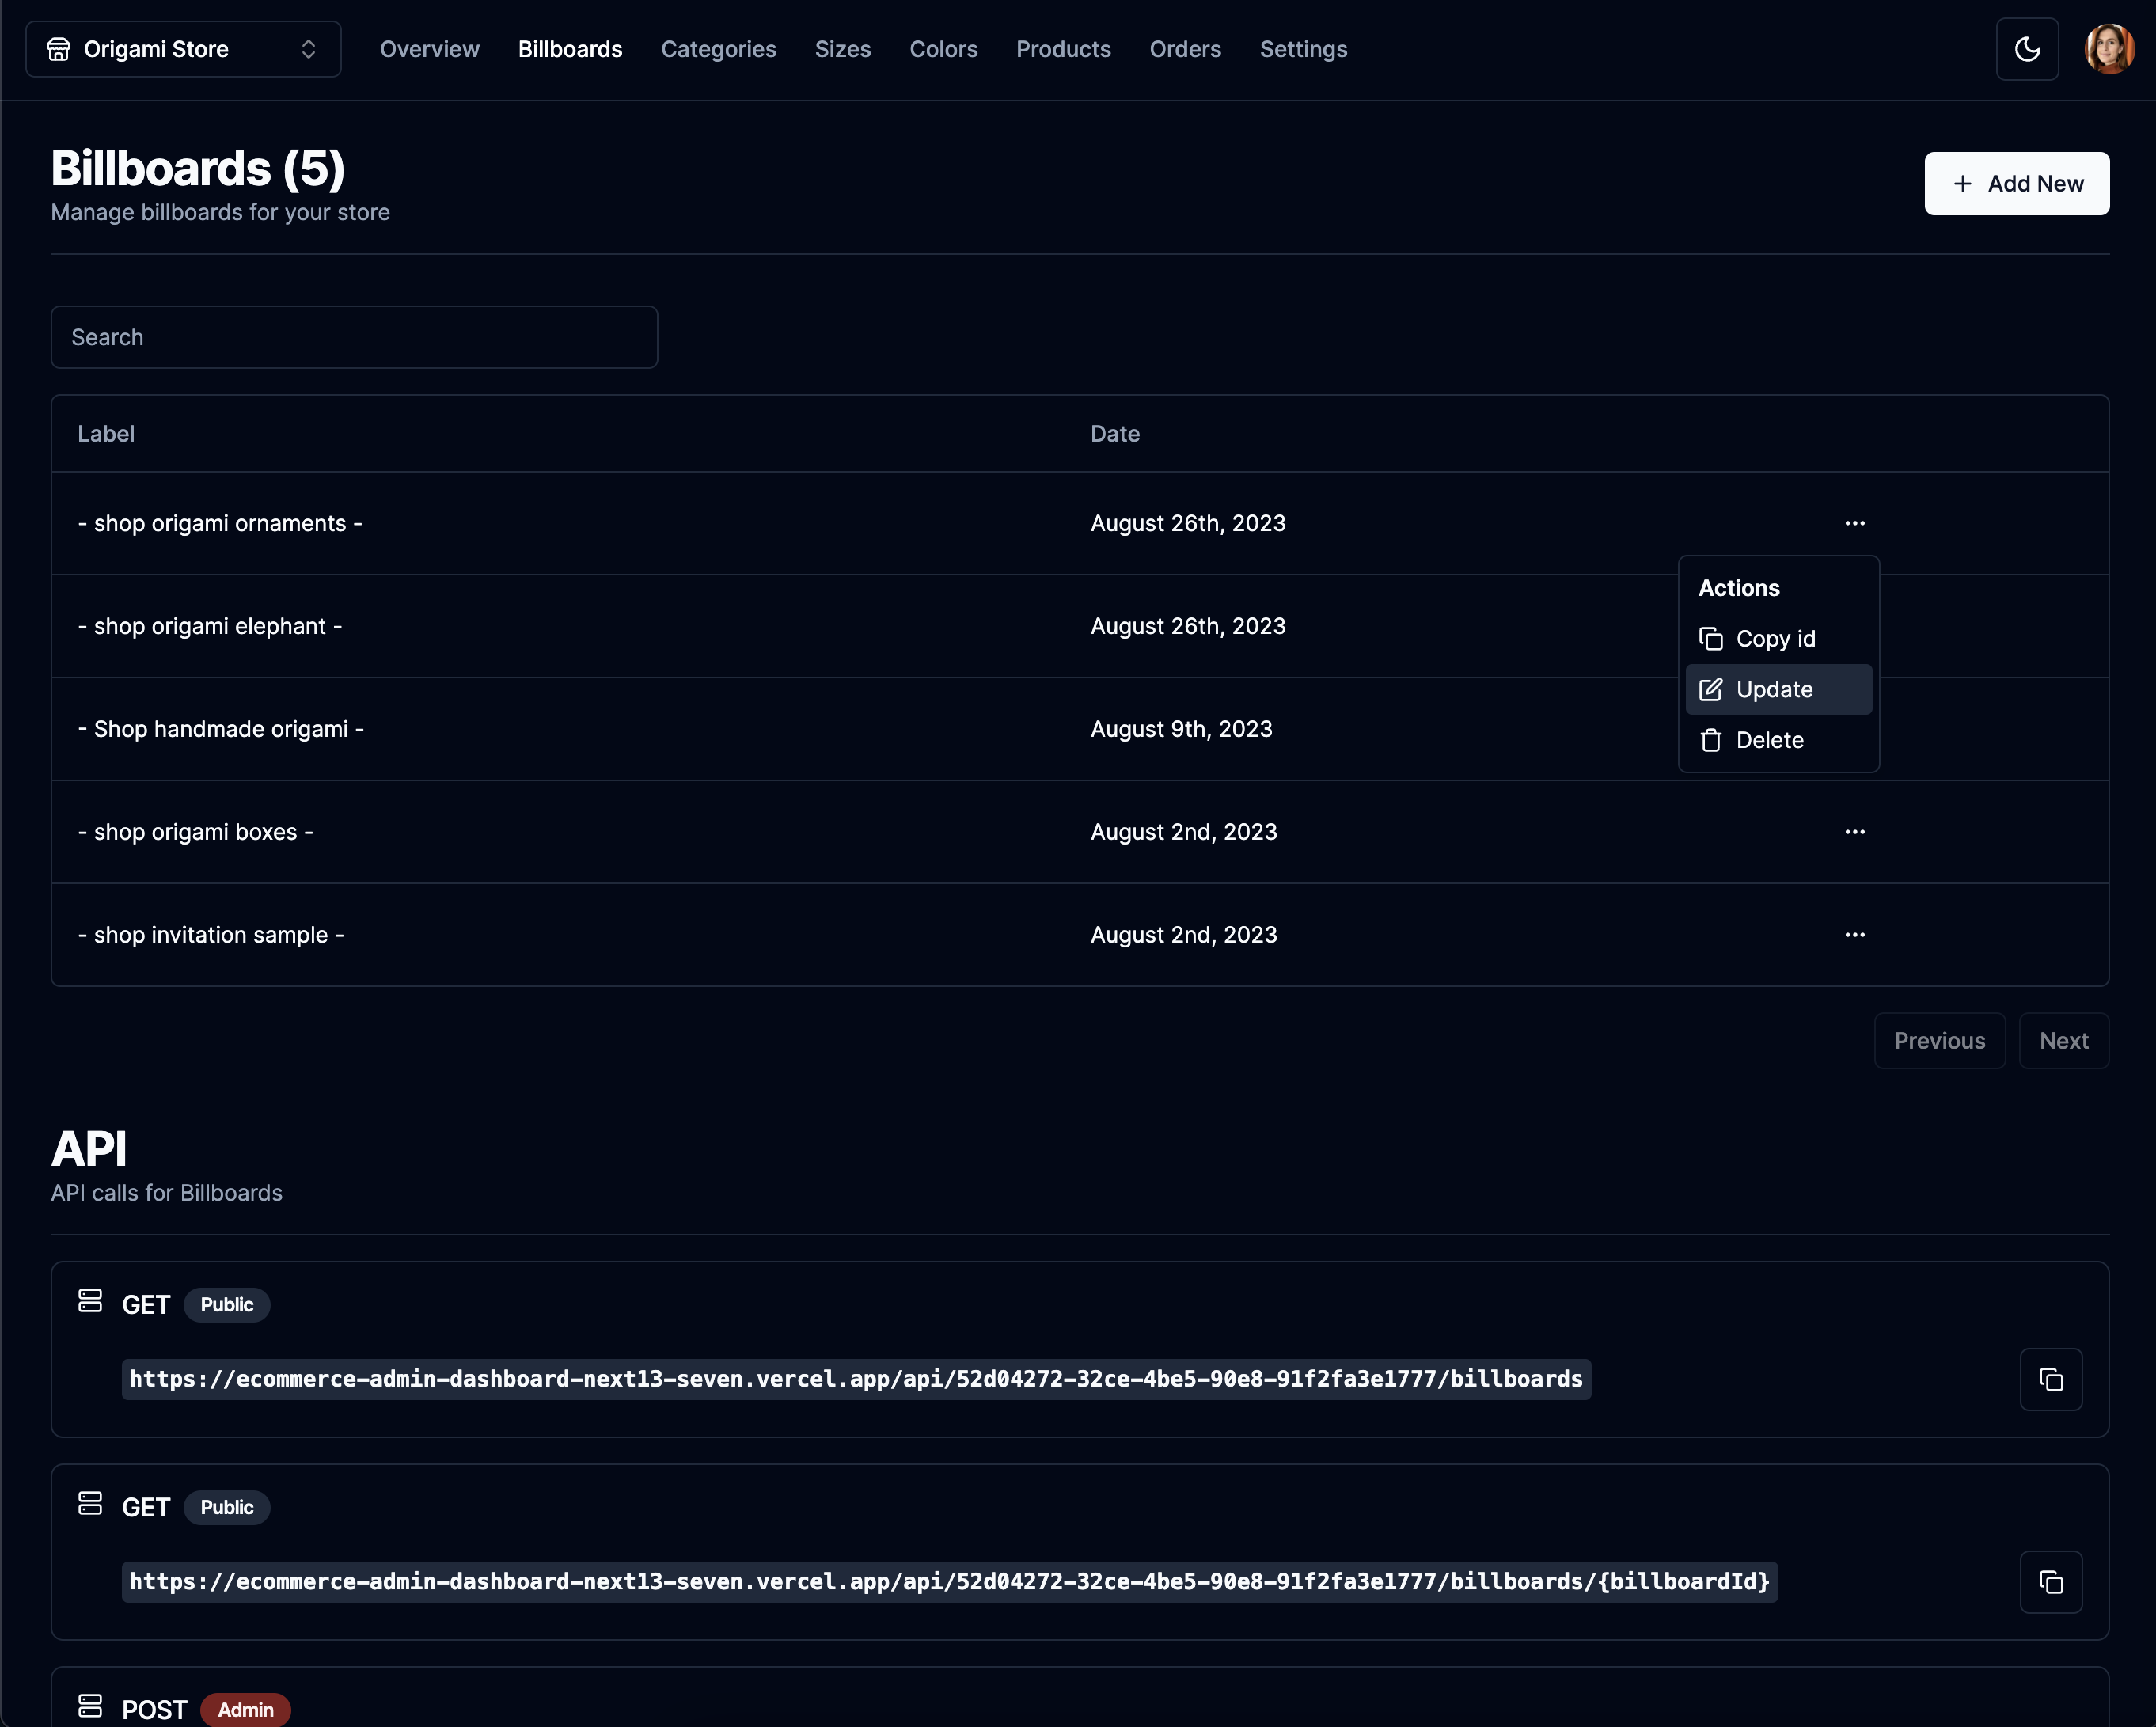The width and height of the screenshot is (2156, 1727).
Task: Click the Next pagination button
Action: pos(2063,1041)
